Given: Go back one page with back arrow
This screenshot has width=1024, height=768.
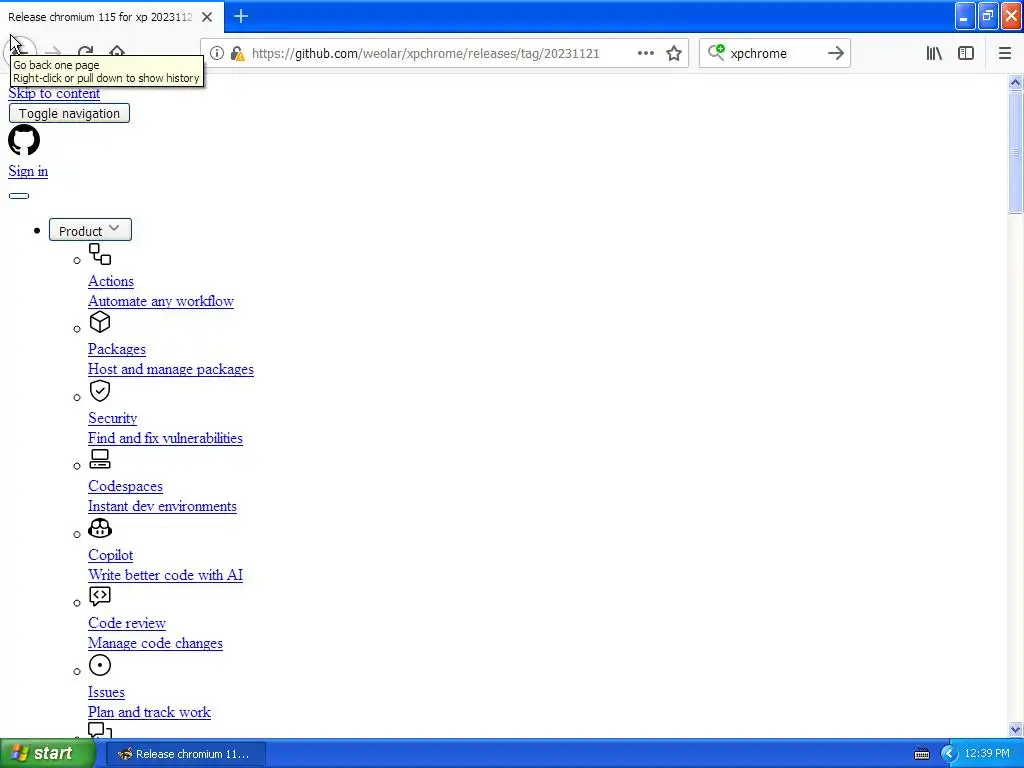Looking at the screenshot, I should (20, 52).
